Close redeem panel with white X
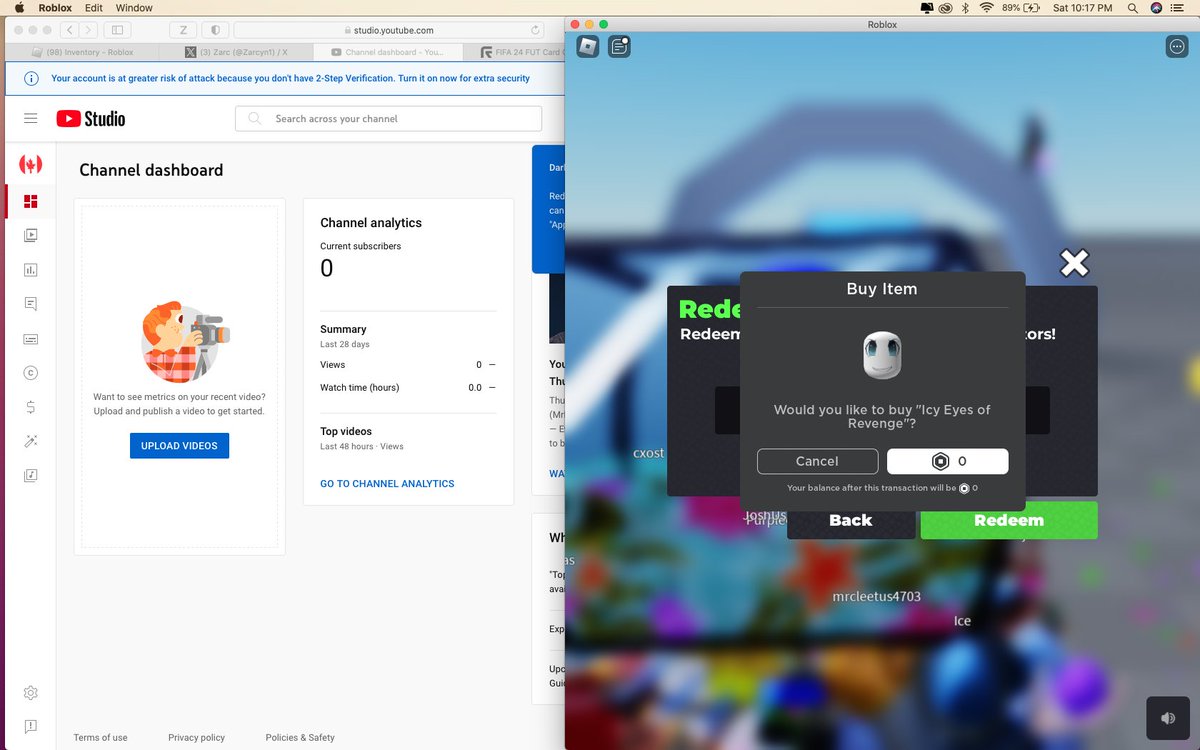The height and width of the screenshot is (750, 1200). coord(1075,264)
